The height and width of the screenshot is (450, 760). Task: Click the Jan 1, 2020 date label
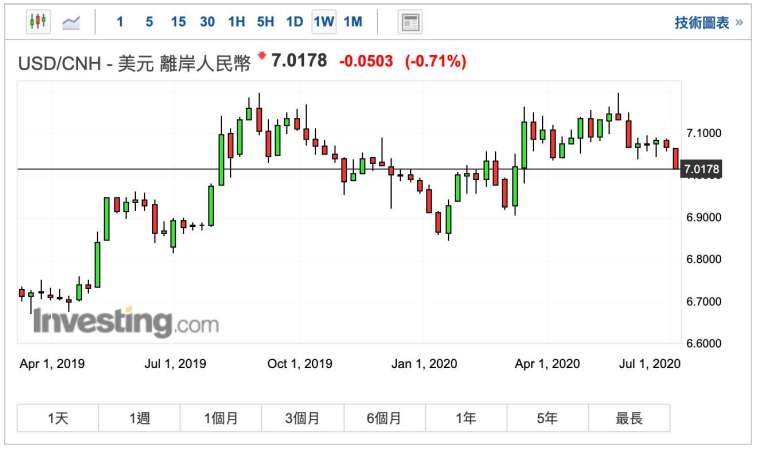pos(424,364)
